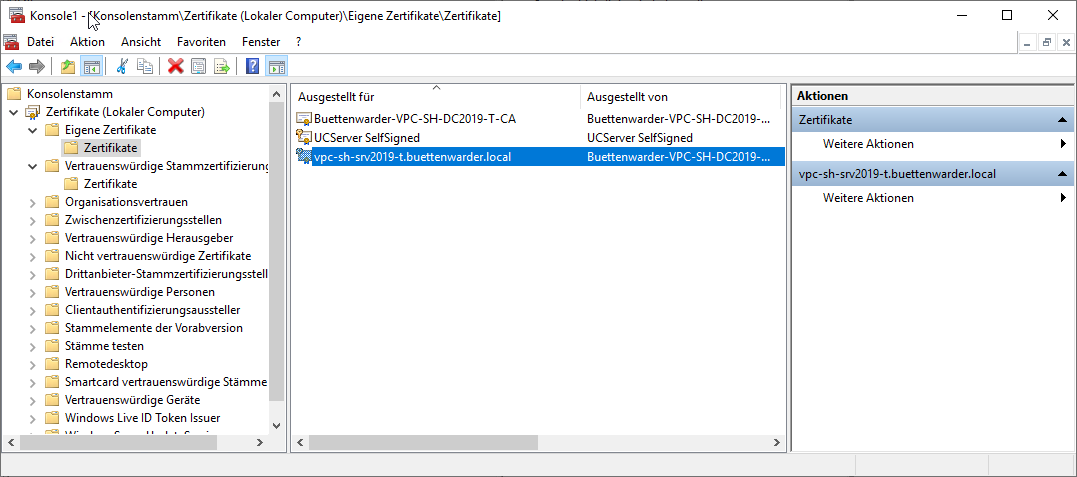Viewport: 1077px width, 477px height.
Task: Click the blue Back arrow in toolbar
Action: point(14,66)
